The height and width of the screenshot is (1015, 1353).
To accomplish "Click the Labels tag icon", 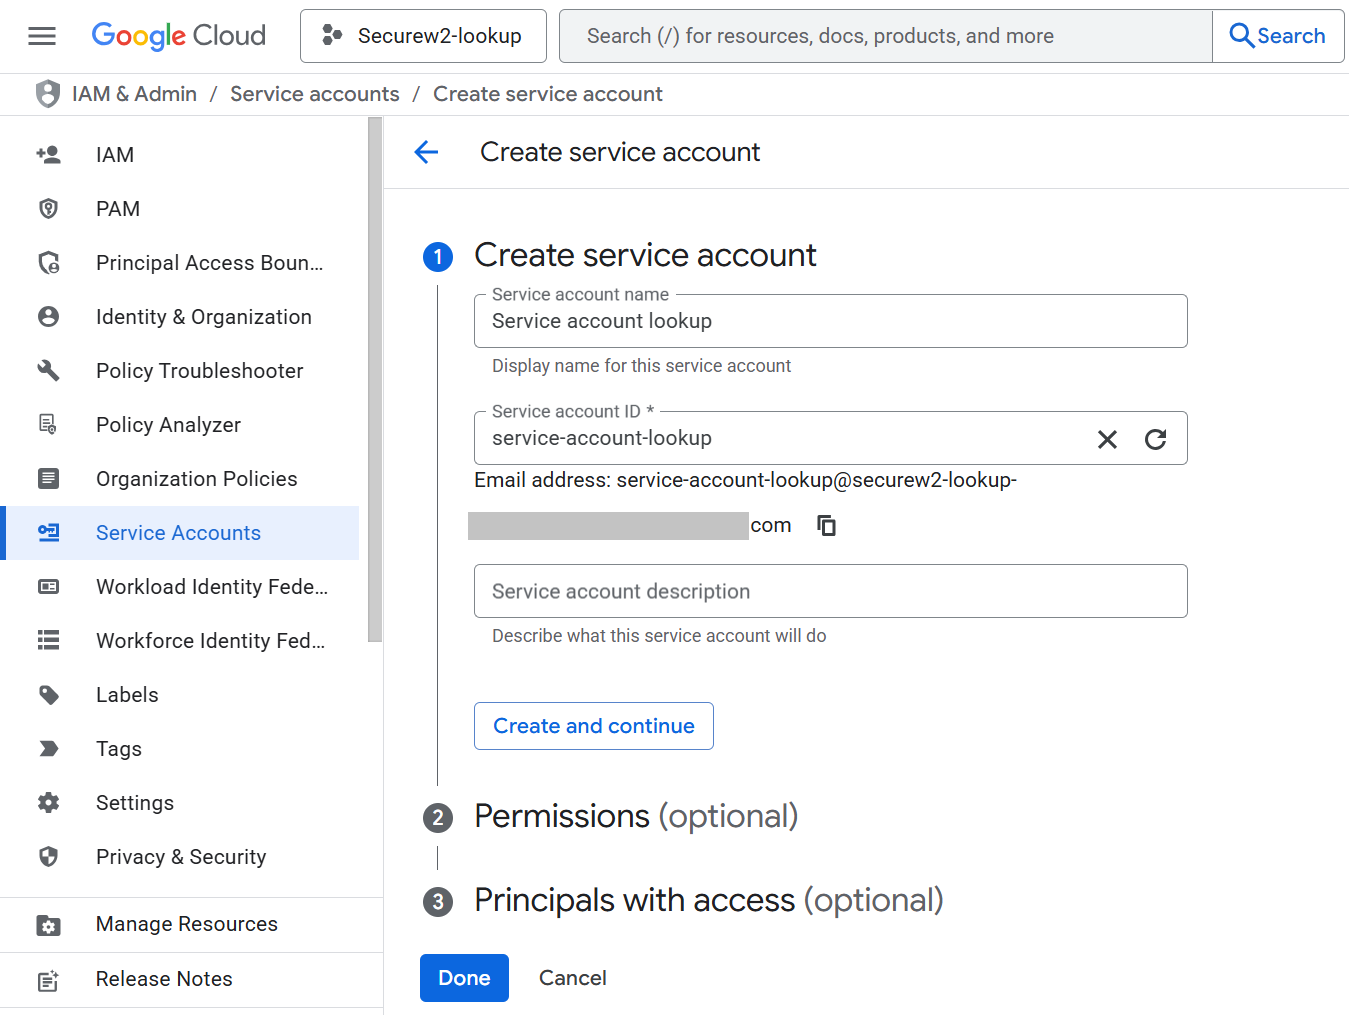I will [x=48, y=695].
